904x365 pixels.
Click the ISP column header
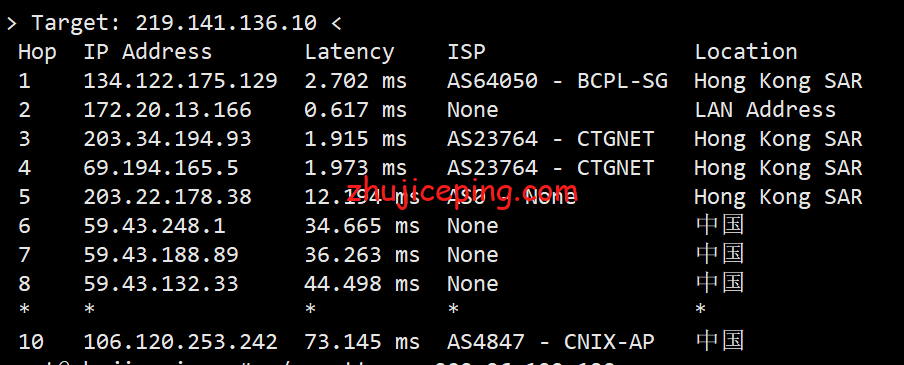point(466,52)
